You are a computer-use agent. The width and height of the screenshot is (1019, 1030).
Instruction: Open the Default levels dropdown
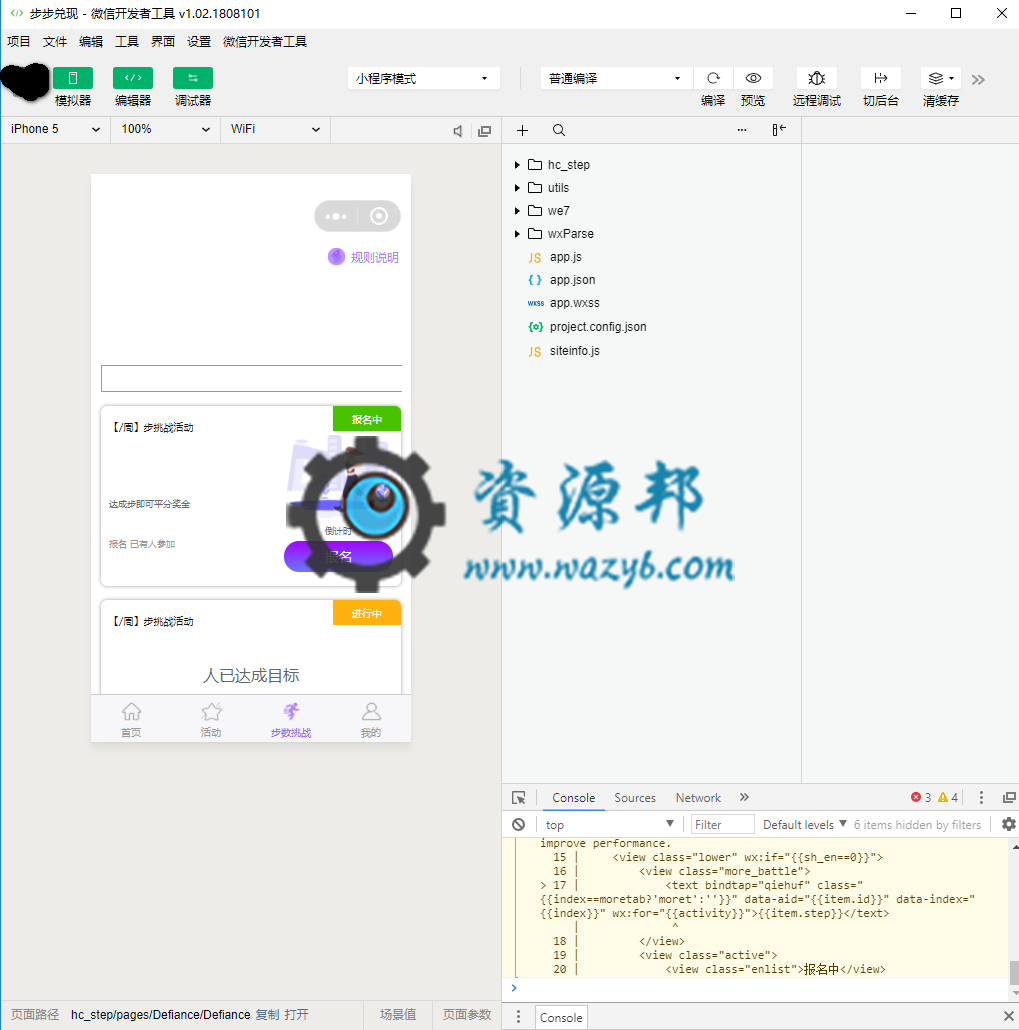pyautogui.click(x=804, y=824)
